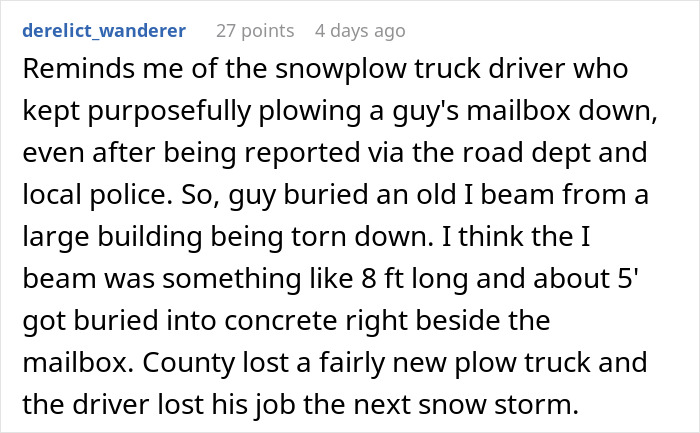
Task: Click the '4 days ago' timestamp
Action: coord(359,30)
